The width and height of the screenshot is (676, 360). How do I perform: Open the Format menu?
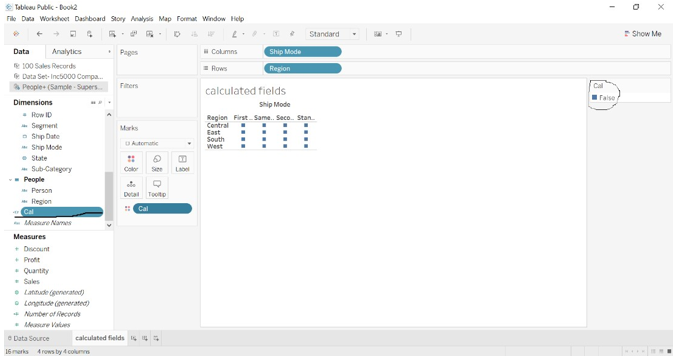(187, 19)
